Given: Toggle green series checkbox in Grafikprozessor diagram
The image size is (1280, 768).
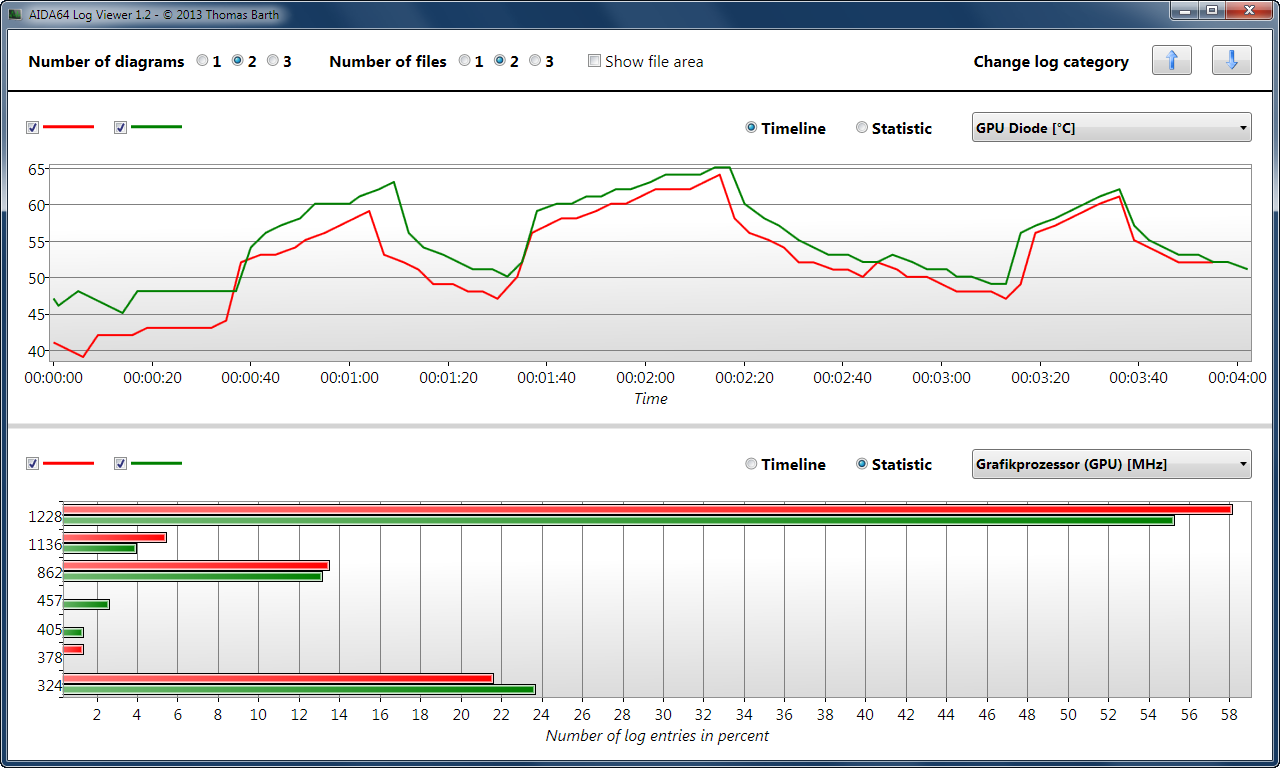Looking at the screenshot, I should click(x=121, y=463).
